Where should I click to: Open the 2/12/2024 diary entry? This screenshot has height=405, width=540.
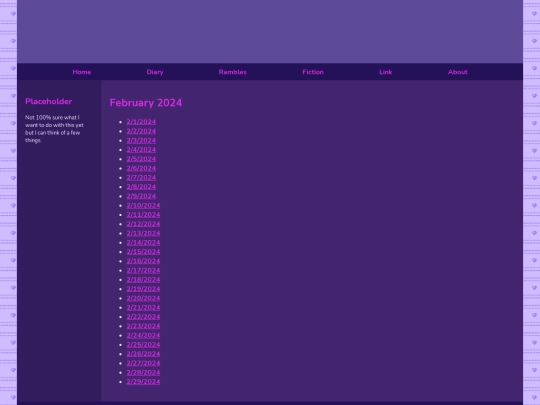point(143,224)
